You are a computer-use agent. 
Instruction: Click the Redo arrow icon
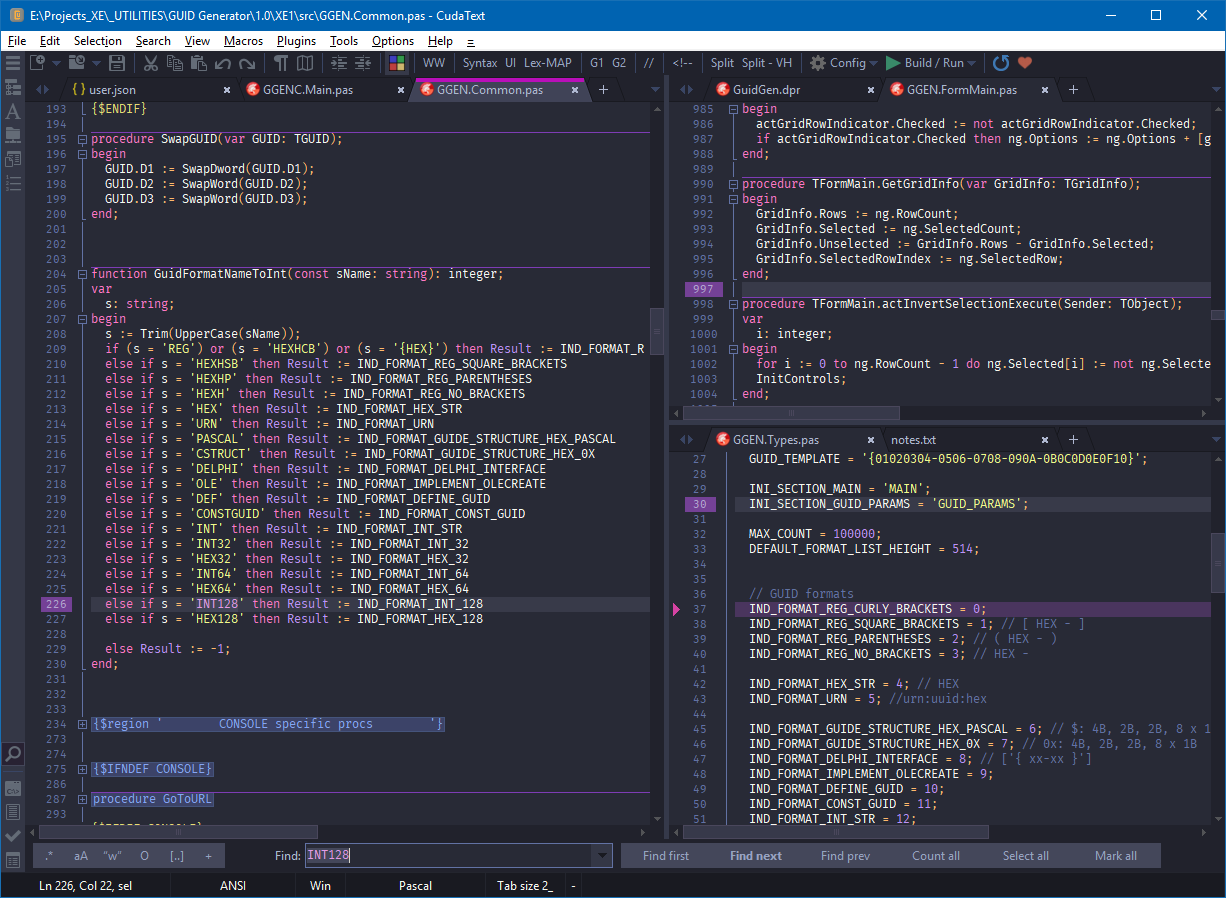click(x=246, y=63)
